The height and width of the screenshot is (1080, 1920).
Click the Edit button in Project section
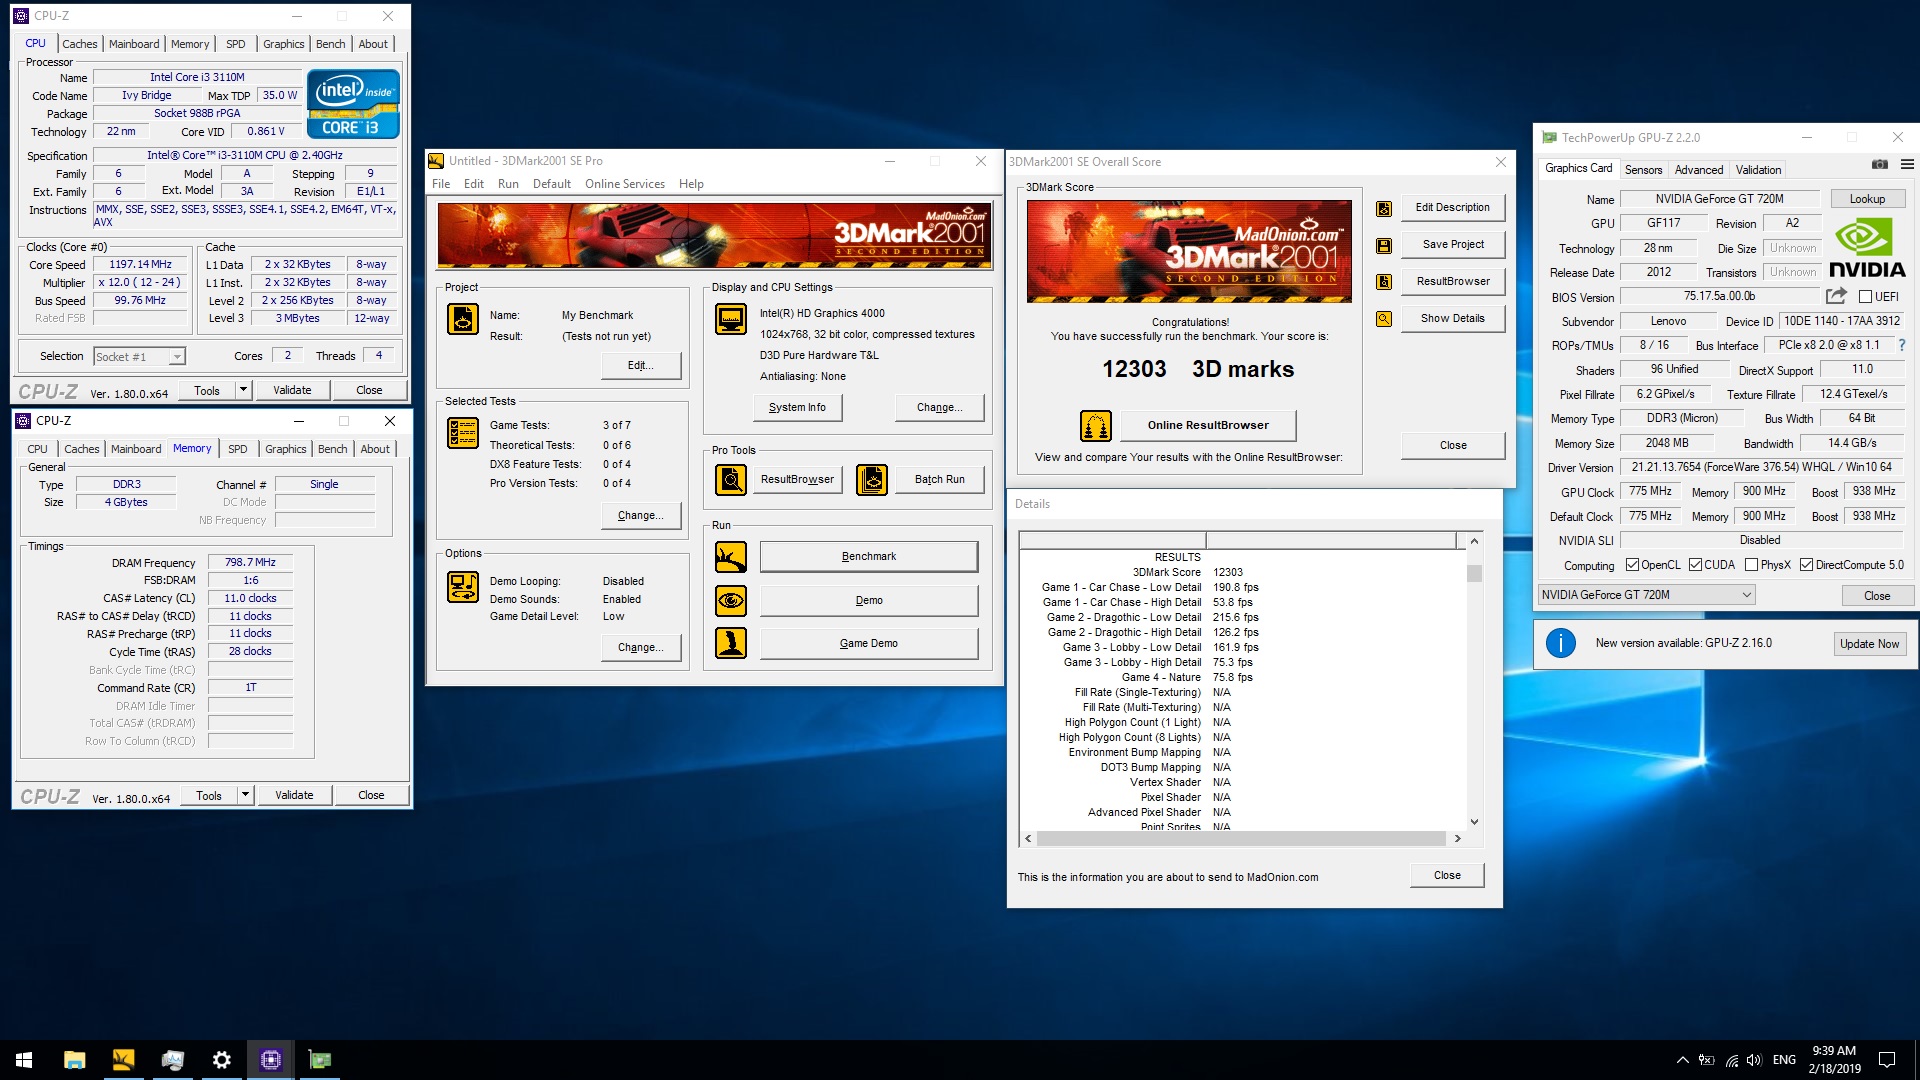(x=640, y=366)
